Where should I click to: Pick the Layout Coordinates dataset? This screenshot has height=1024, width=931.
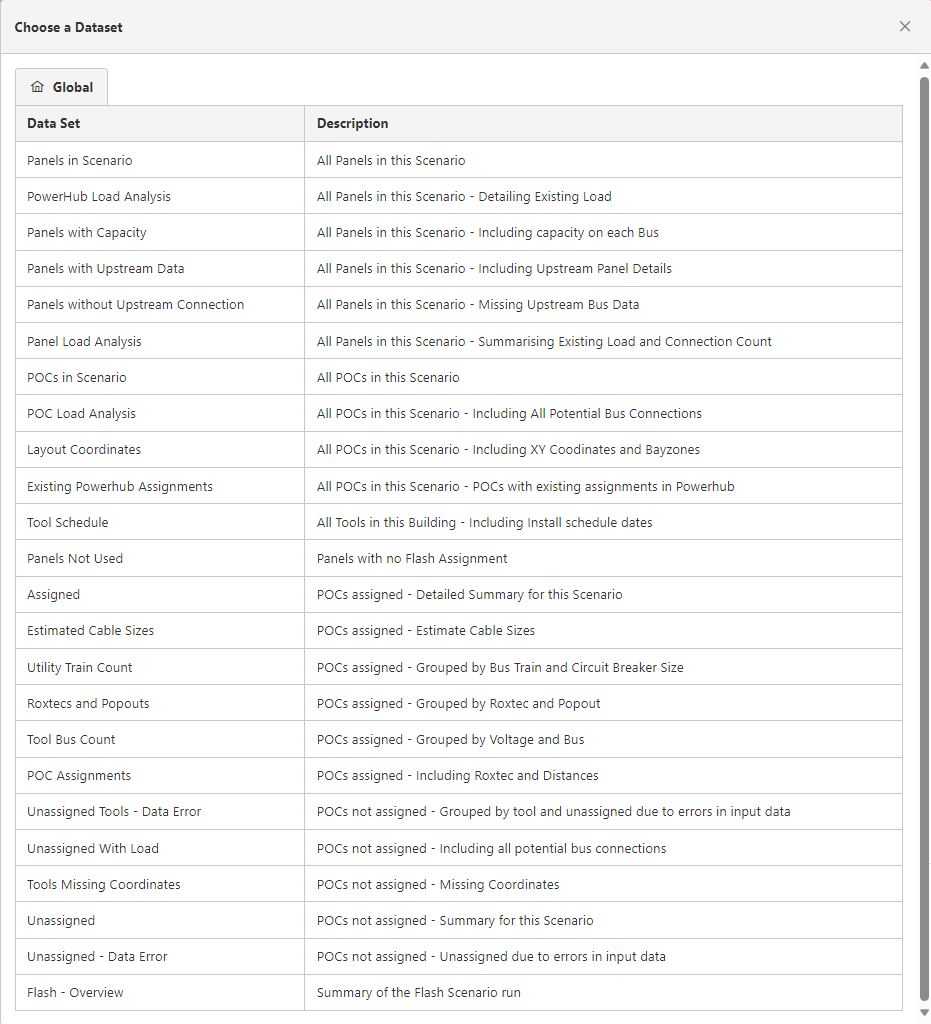tap(84, 449)
